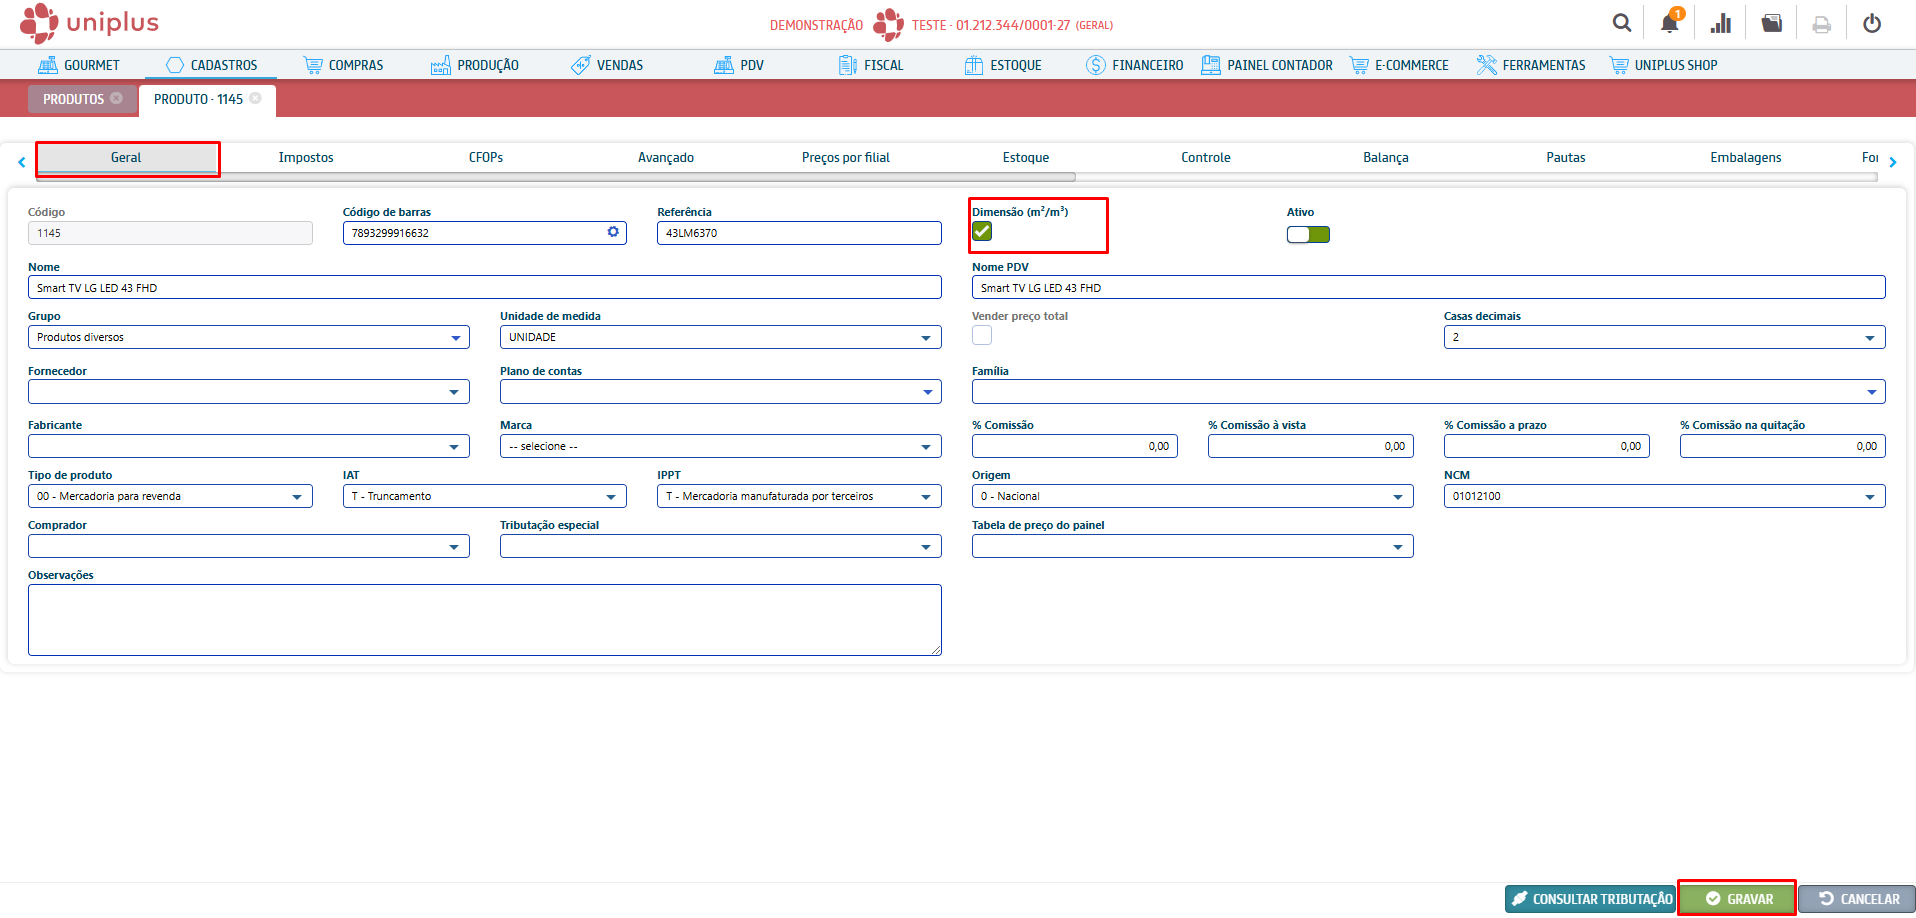Click the wallet icon in header
The height and width of the screenshot is (918, 1916).
tap(1771, 23)
